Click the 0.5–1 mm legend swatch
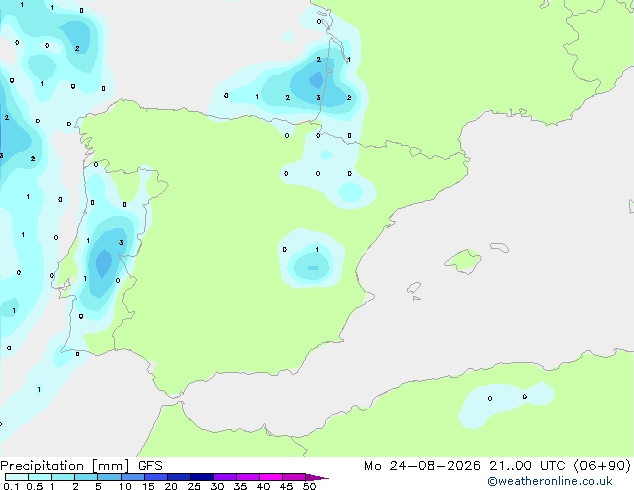This screenshot has width=634, height=490. (x=40, y=477)
